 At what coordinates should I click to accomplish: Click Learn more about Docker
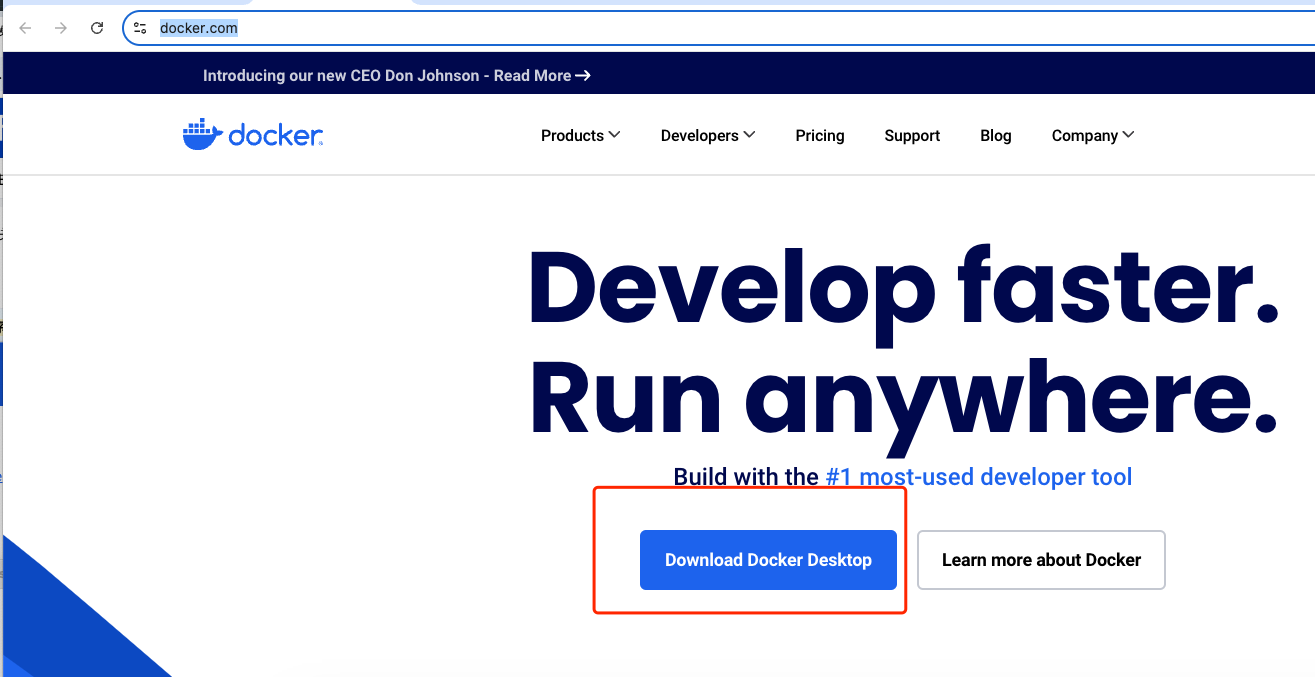tap(1040, 560)
